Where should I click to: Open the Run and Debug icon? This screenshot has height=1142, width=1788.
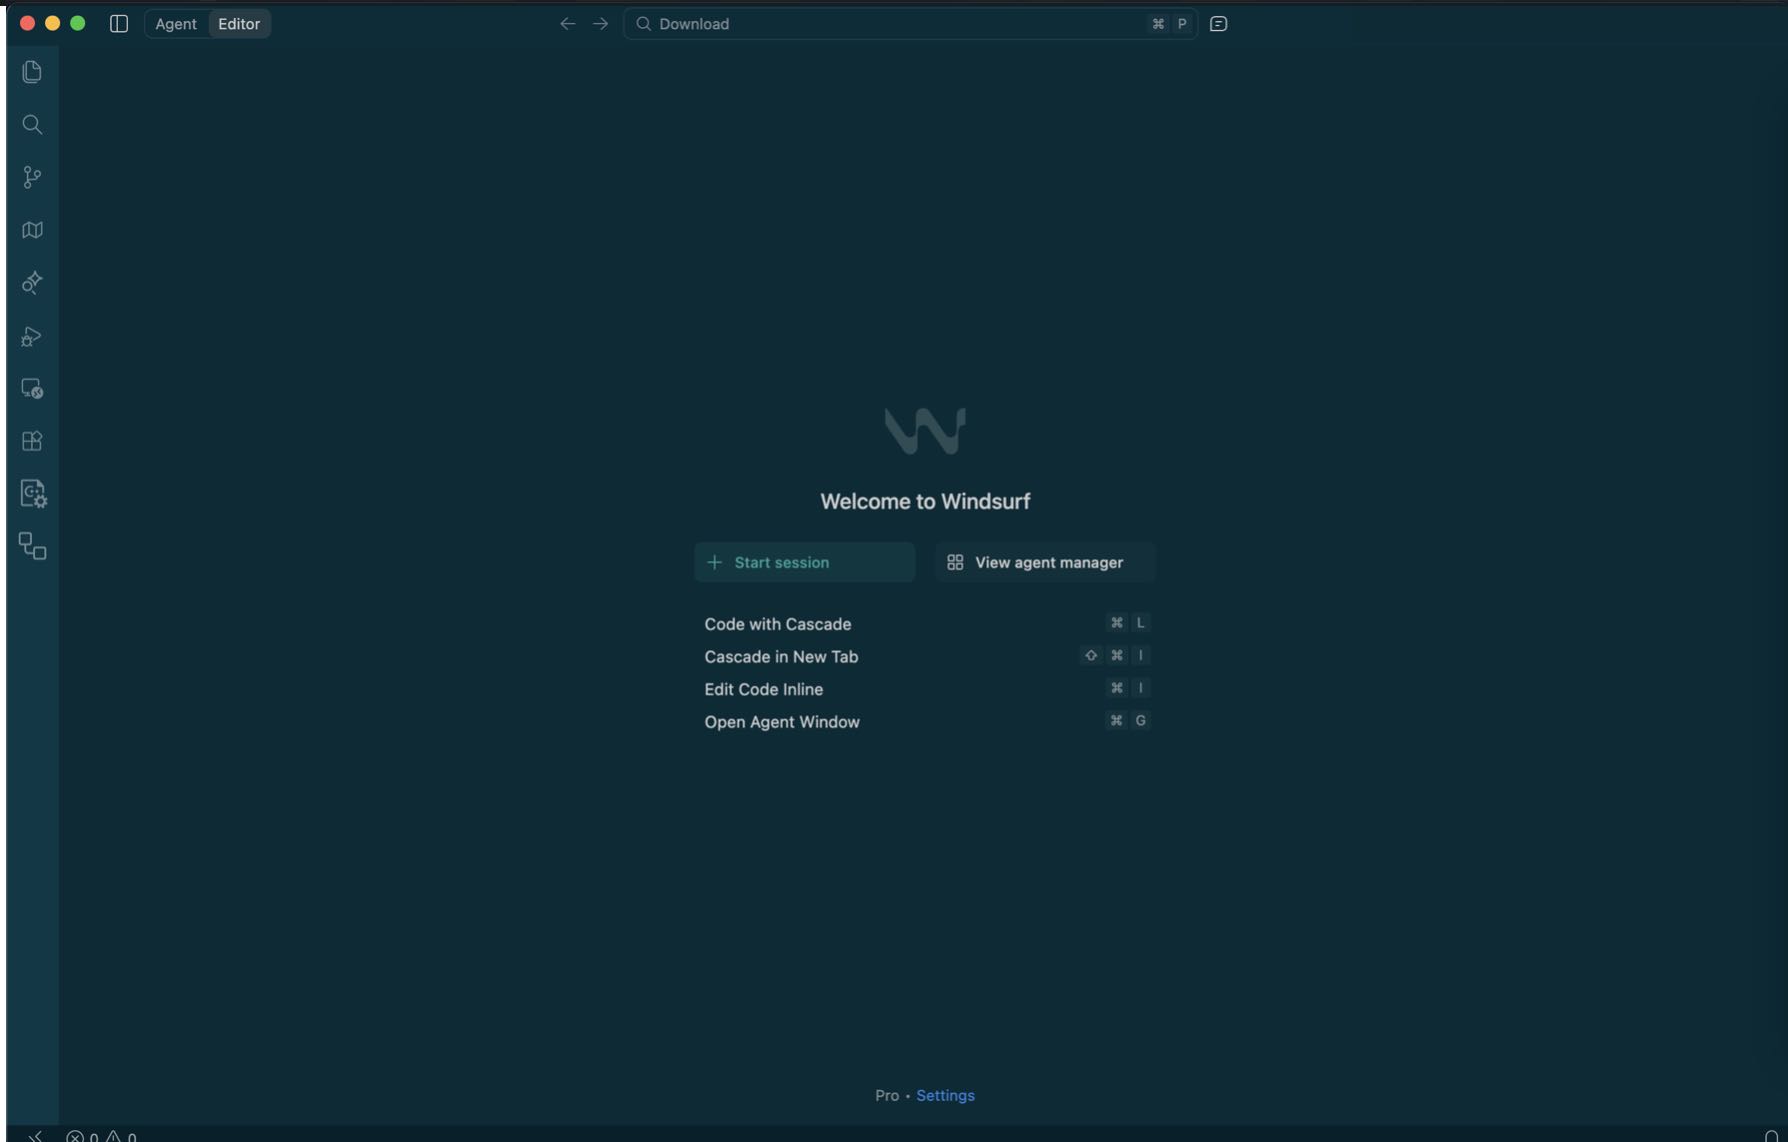tap(32, 336)
